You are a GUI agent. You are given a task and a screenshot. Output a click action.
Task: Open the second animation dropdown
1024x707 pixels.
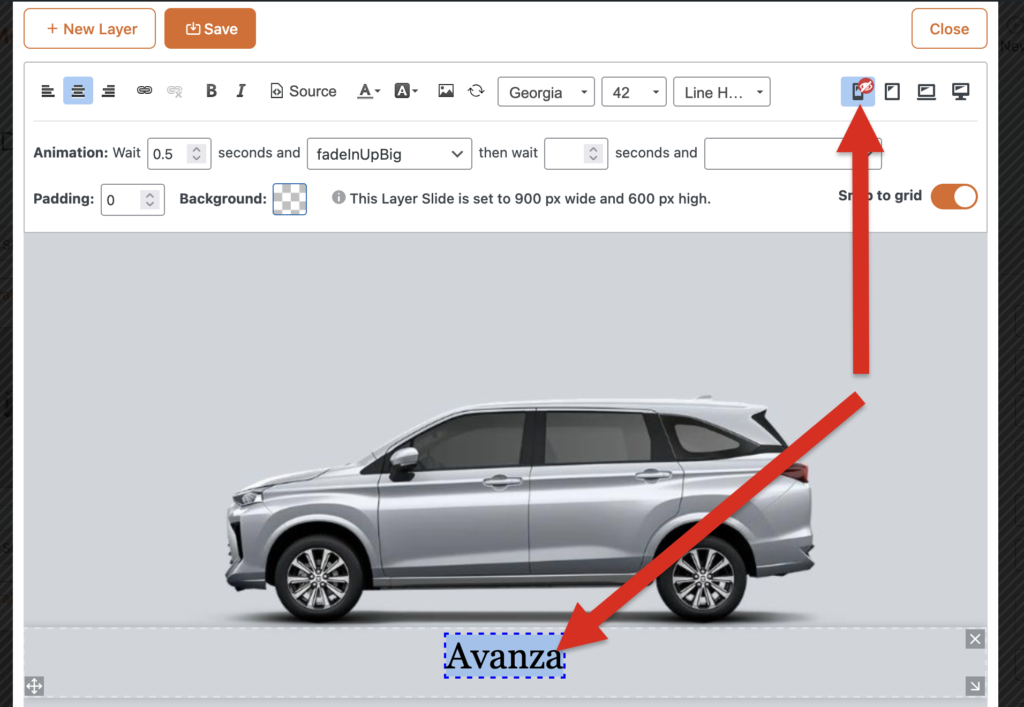click(x=793, y=154)
